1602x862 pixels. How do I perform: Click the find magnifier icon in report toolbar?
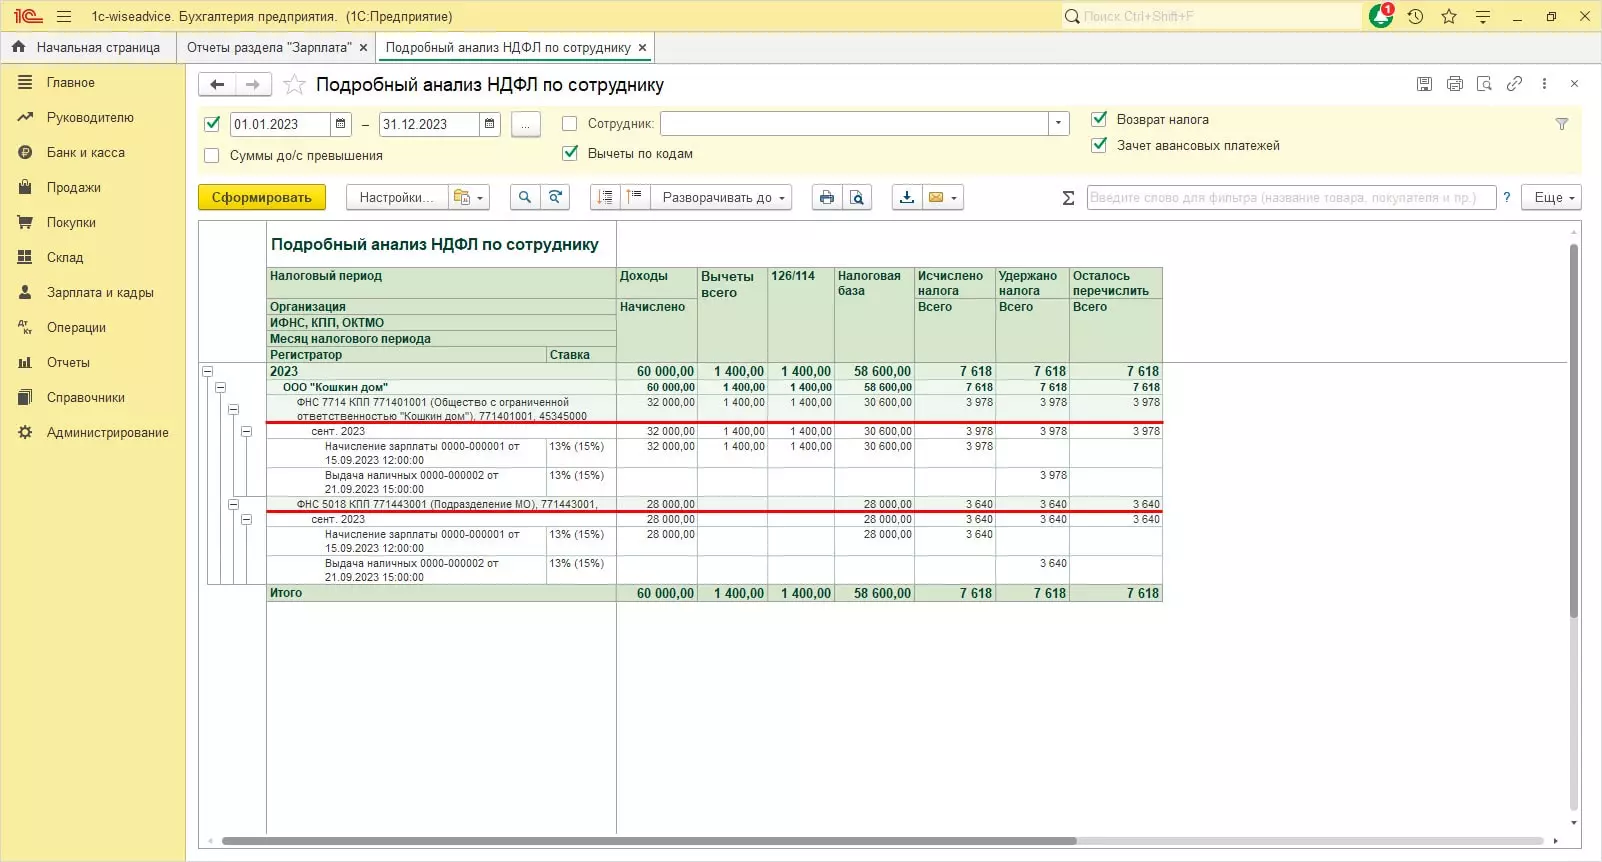pos(524,198)
